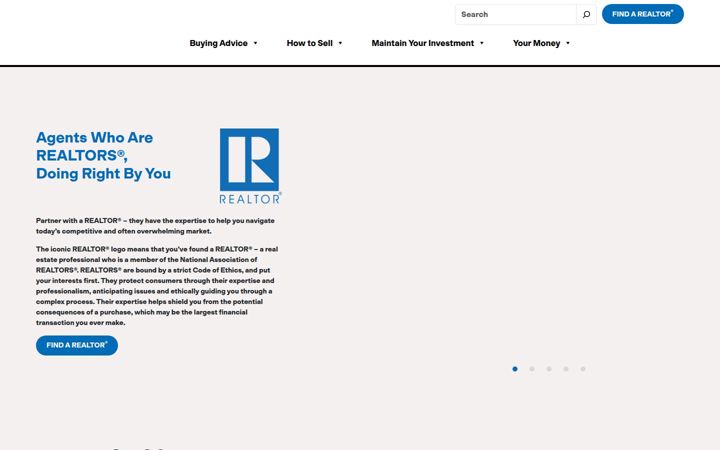Expand the How to Sell dropdown arrow
Screen dimensions: 720x450
coord(340,43)
